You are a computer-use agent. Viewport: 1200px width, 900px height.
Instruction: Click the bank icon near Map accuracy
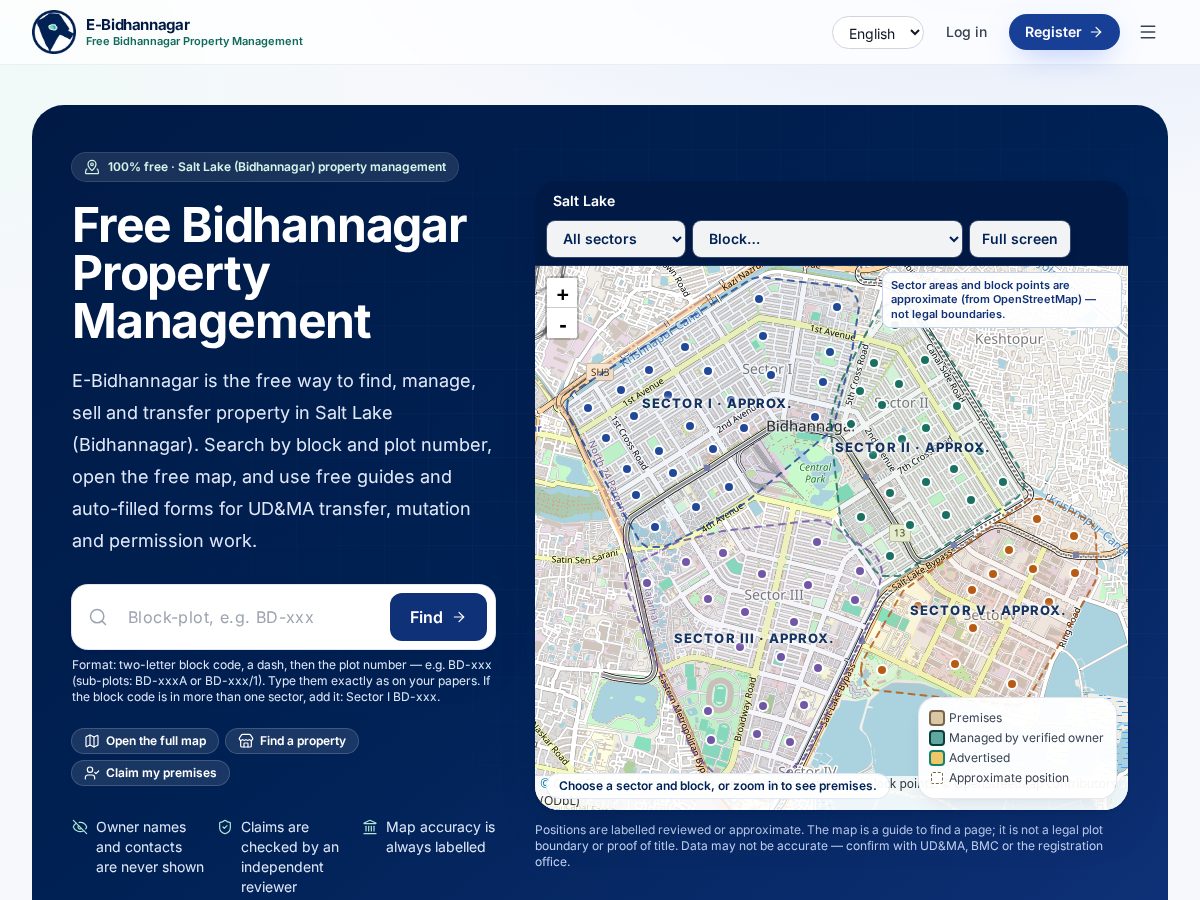point(370,827)
